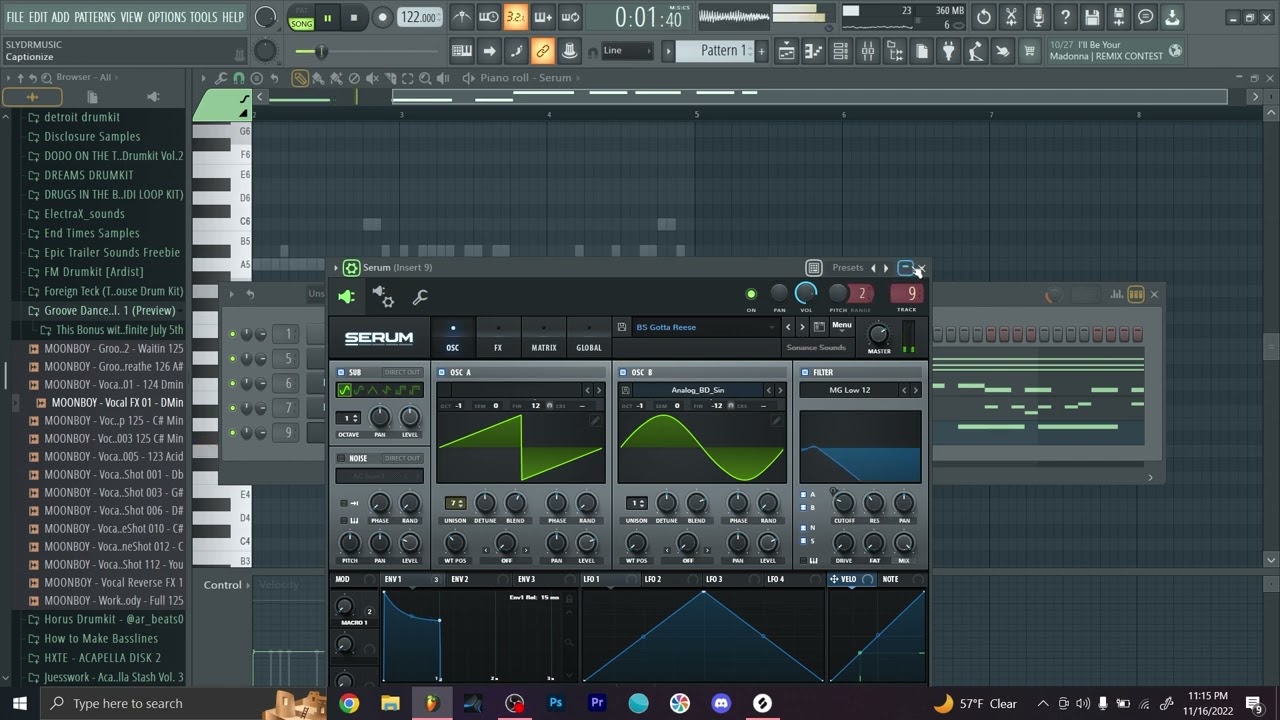Open the TOOLS menu

pos(203,17)
